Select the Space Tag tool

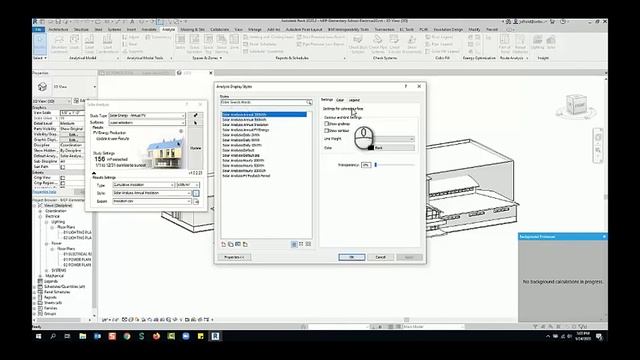pyautogui.click(x=208, y=44)
